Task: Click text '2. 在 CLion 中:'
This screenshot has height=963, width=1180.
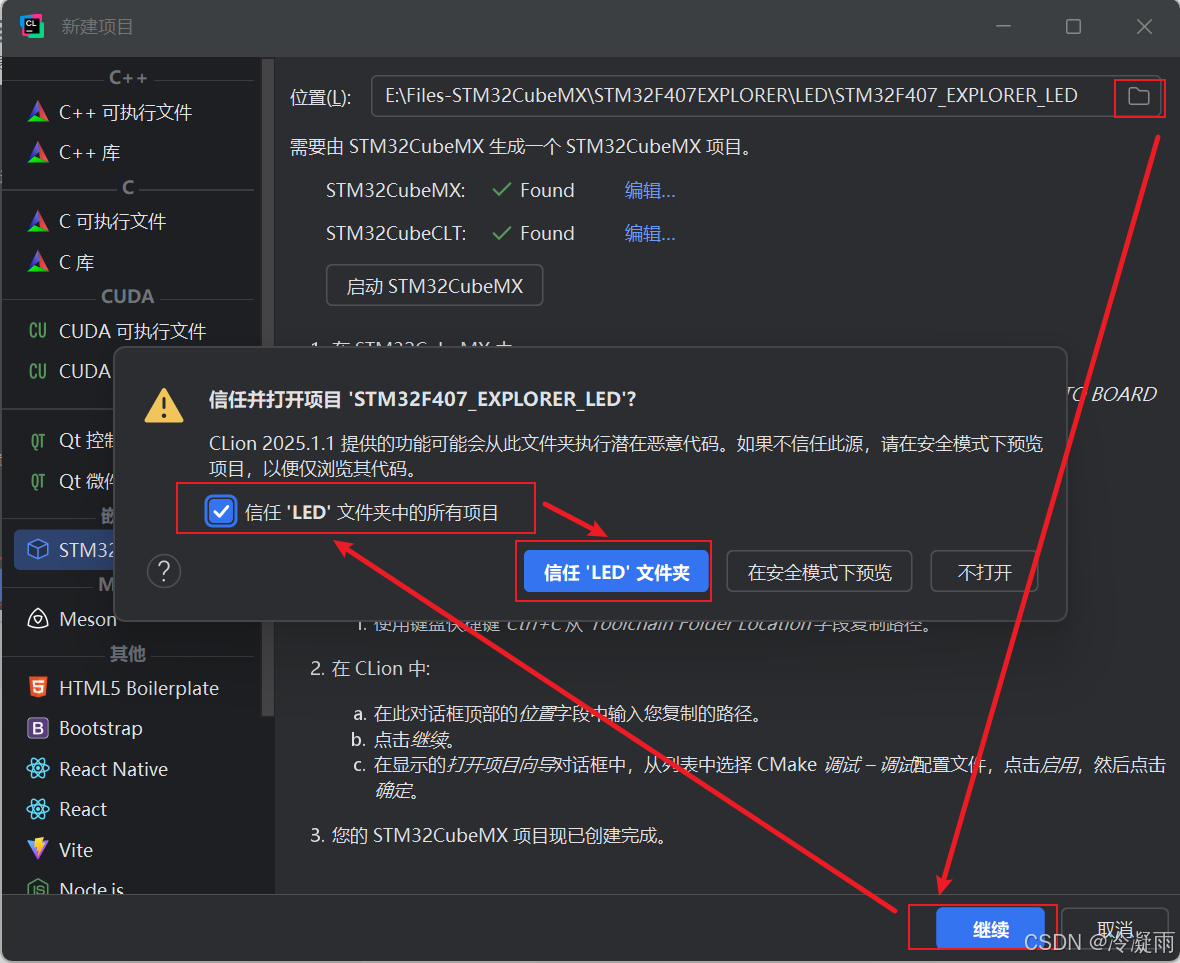Action: pos(370,669)
